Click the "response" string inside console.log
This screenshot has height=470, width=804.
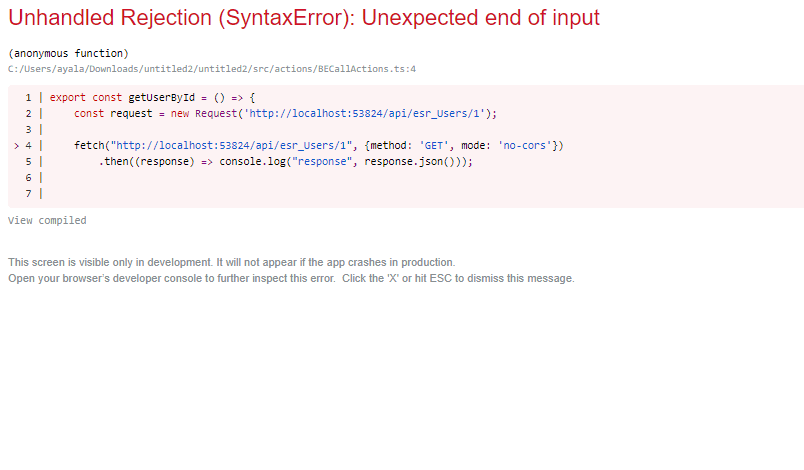[x=319, y=162]
